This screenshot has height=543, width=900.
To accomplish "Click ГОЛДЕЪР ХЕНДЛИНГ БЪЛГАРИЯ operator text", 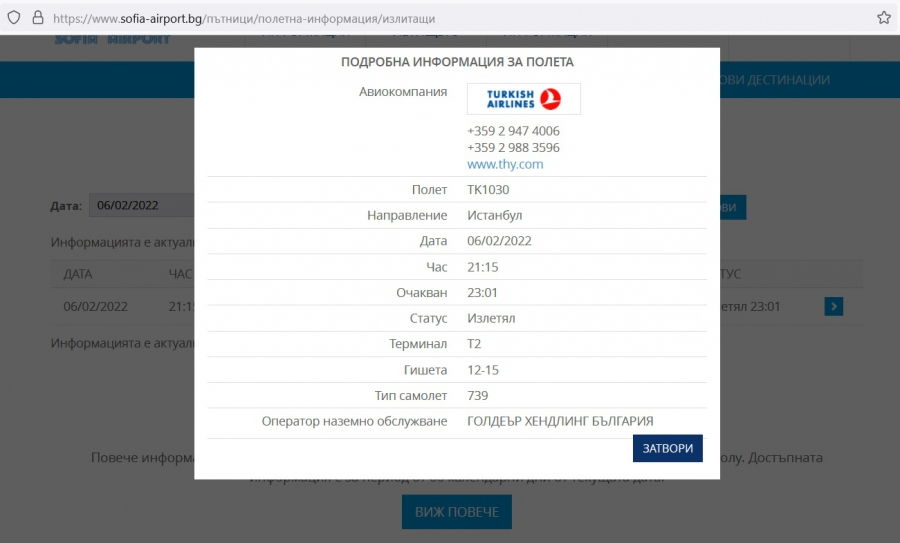I will pos(560,421).
